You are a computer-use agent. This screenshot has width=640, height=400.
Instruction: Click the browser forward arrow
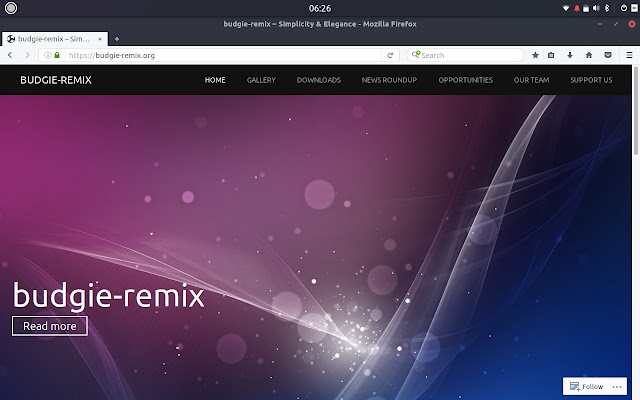click(27, 55)
